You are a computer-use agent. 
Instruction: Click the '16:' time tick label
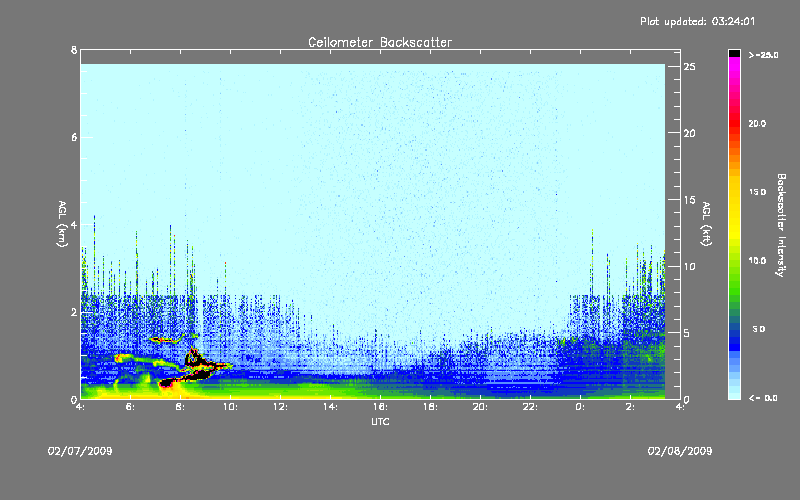381,407
